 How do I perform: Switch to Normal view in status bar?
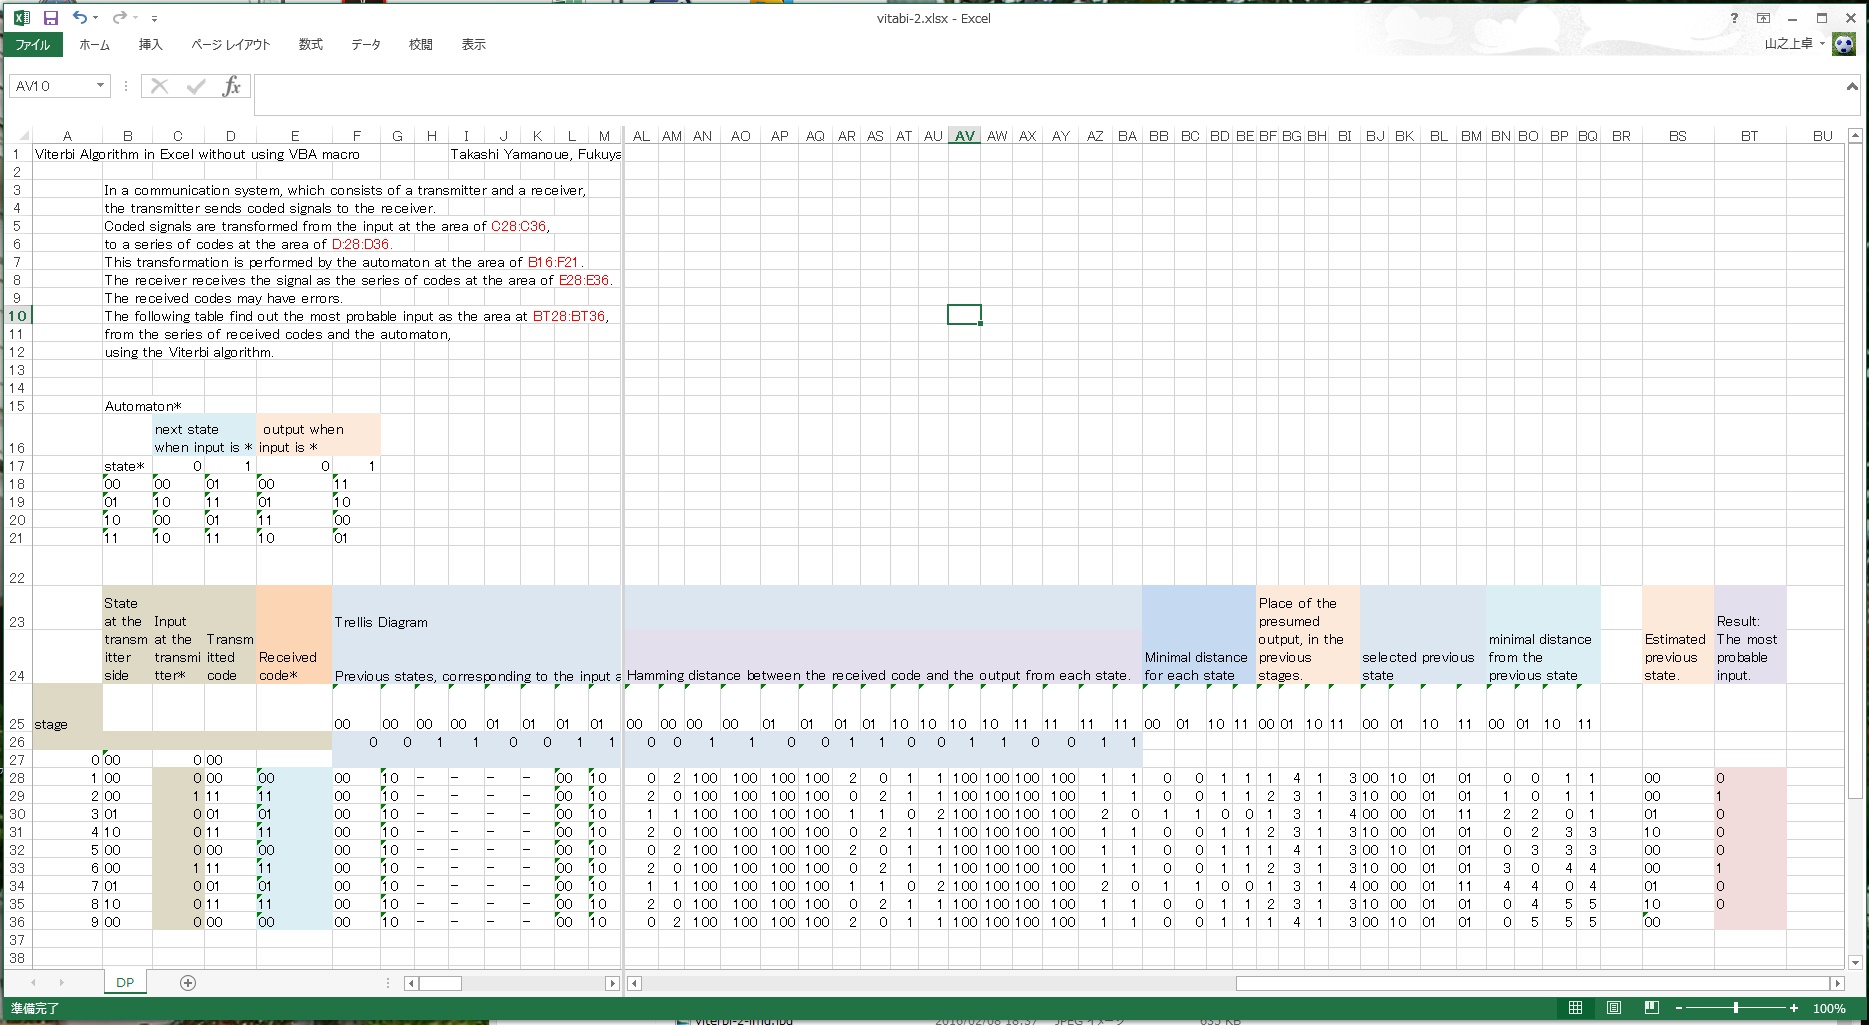click(1575, 1008)
